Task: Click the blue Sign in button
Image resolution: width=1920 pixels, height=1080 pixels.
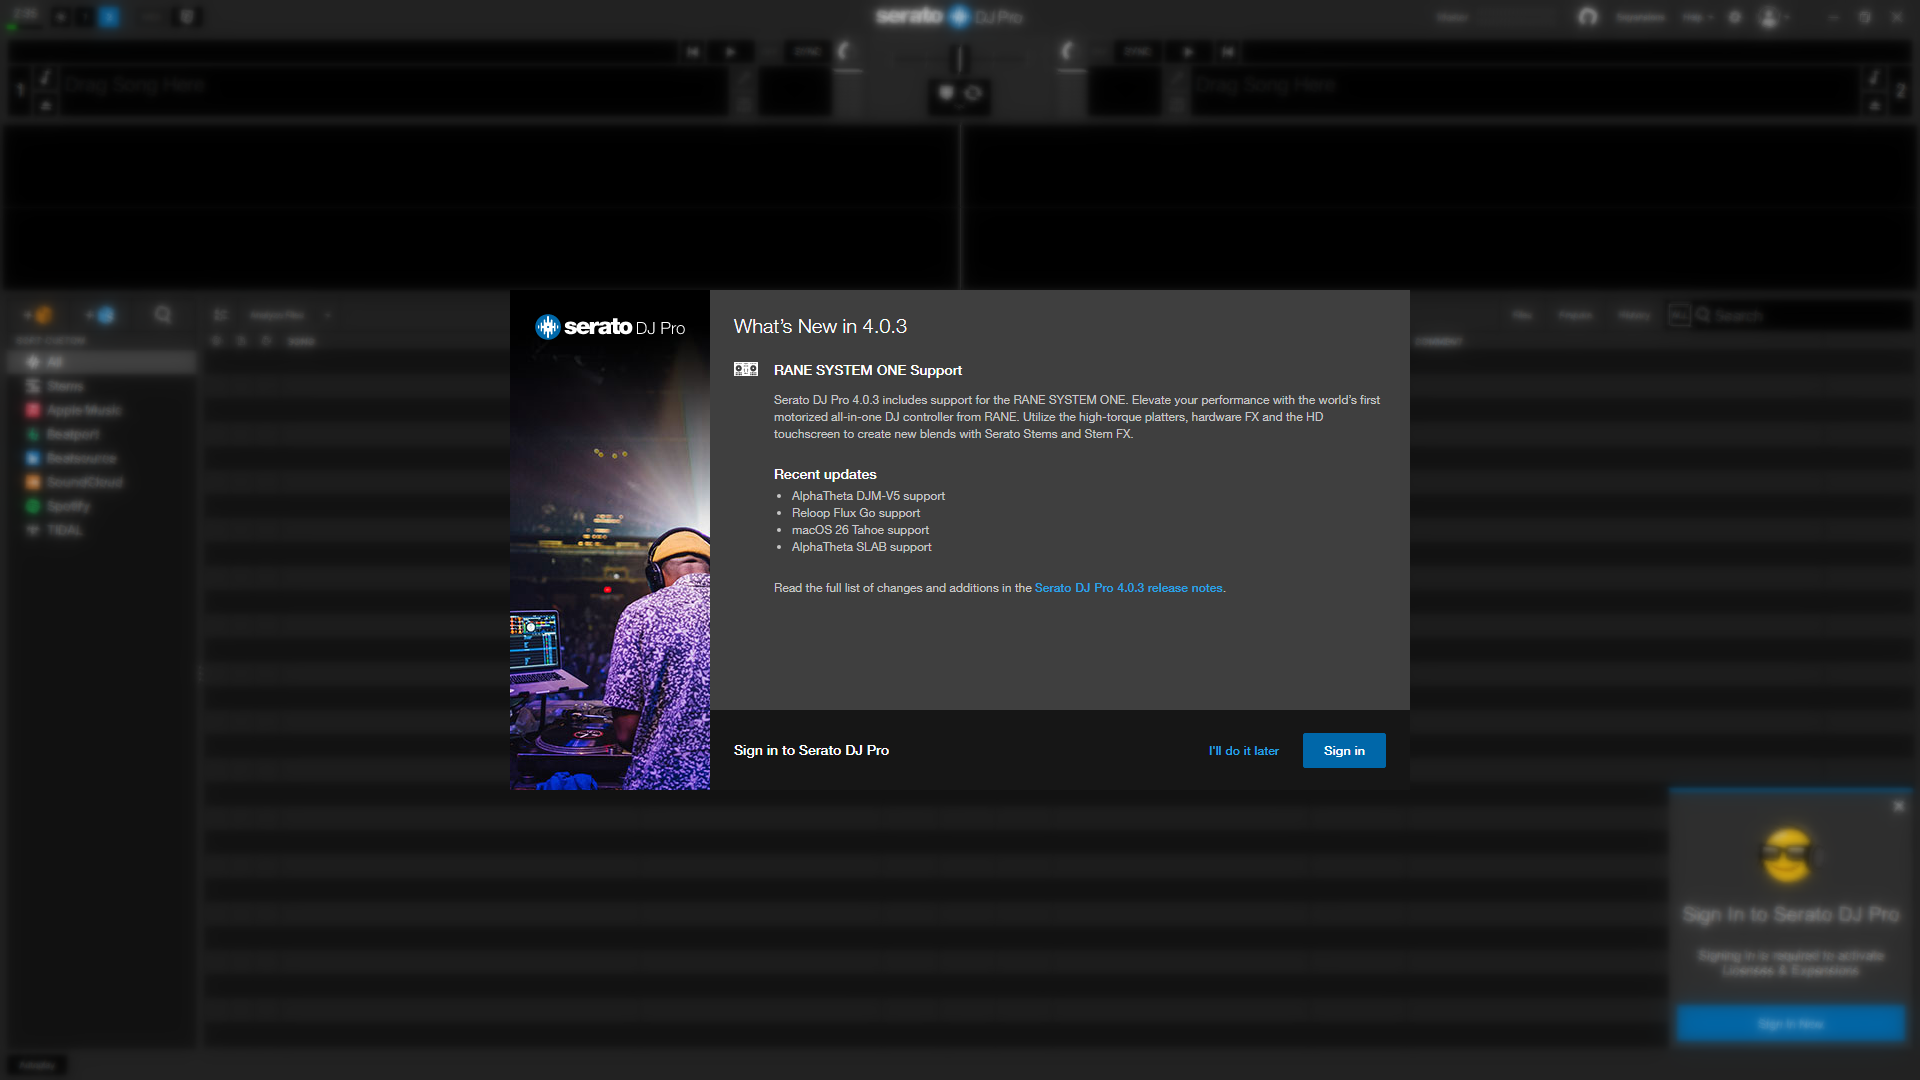Action: tap(1344, 751)
